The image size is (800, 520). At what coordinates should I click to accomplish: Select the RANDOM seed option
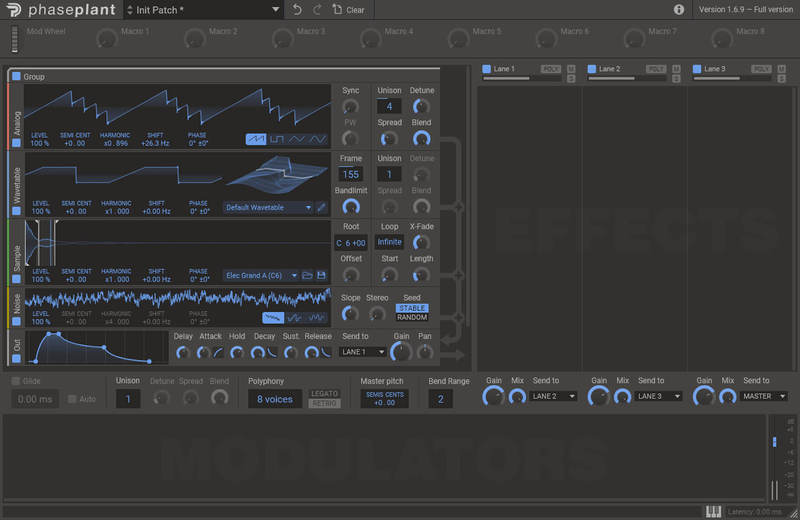click(x=412, y=317)
